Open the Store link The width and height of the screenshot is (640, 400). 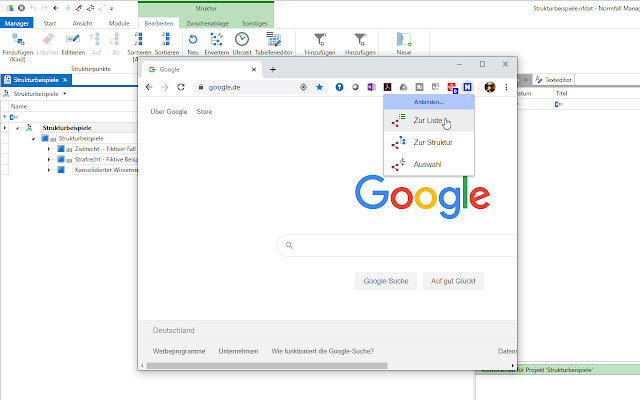pyautogui.click(x=204, y=111)
